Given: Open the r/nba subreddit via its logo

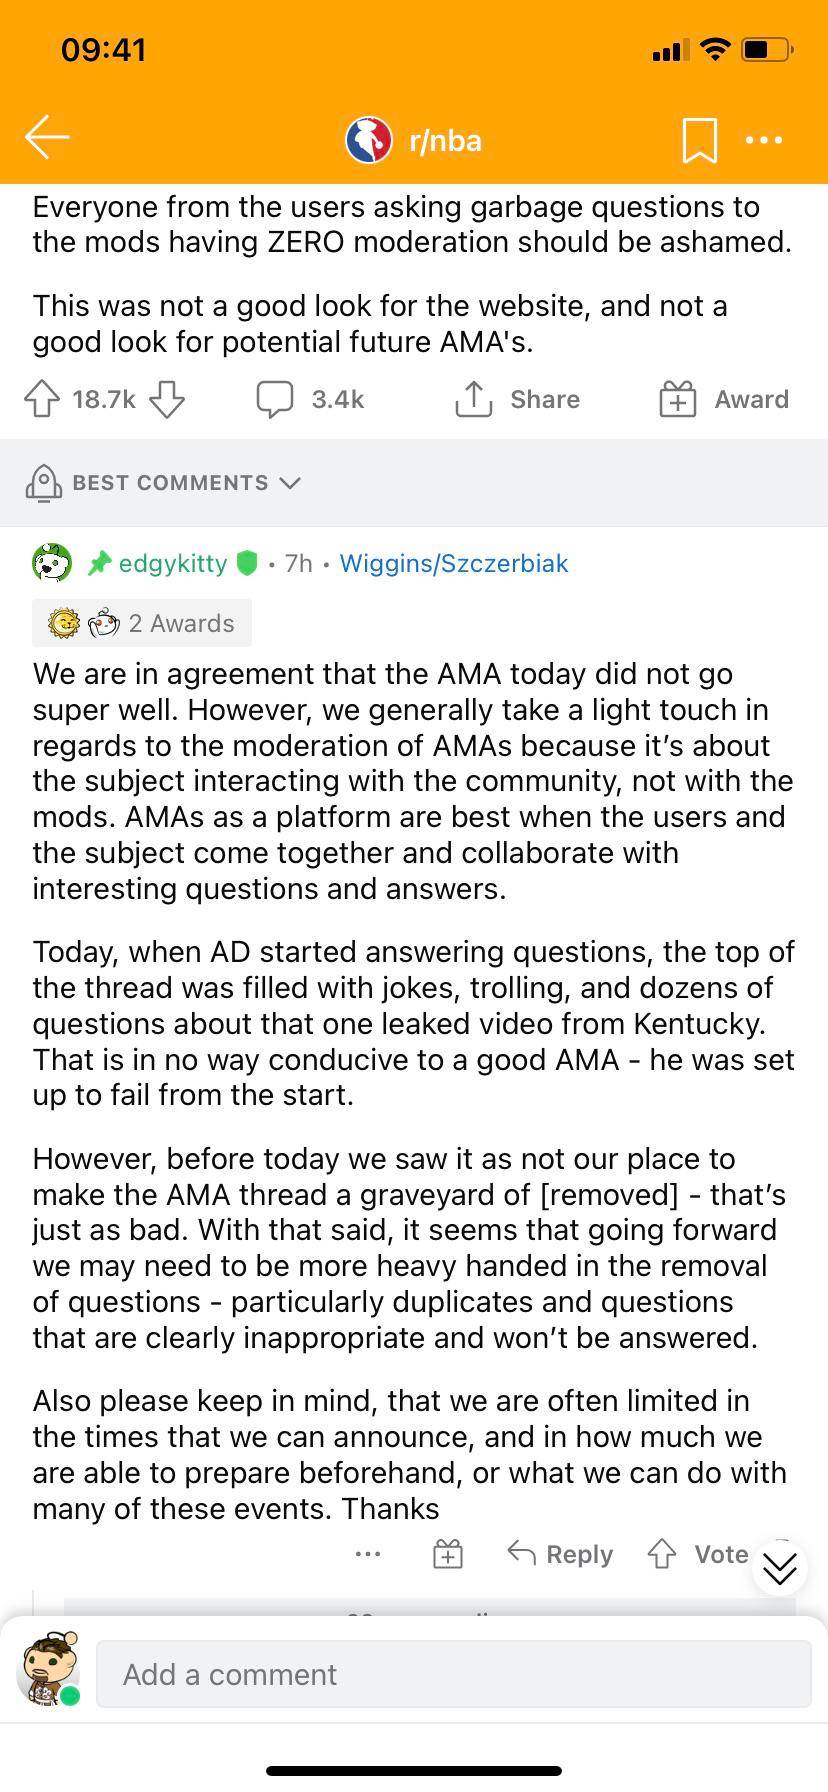Looking at the screenshot, I should (x=371, y=140).
